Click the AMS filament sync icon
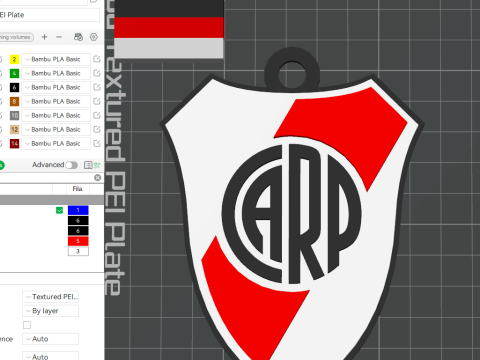The image size is (480, 360). 78,37
